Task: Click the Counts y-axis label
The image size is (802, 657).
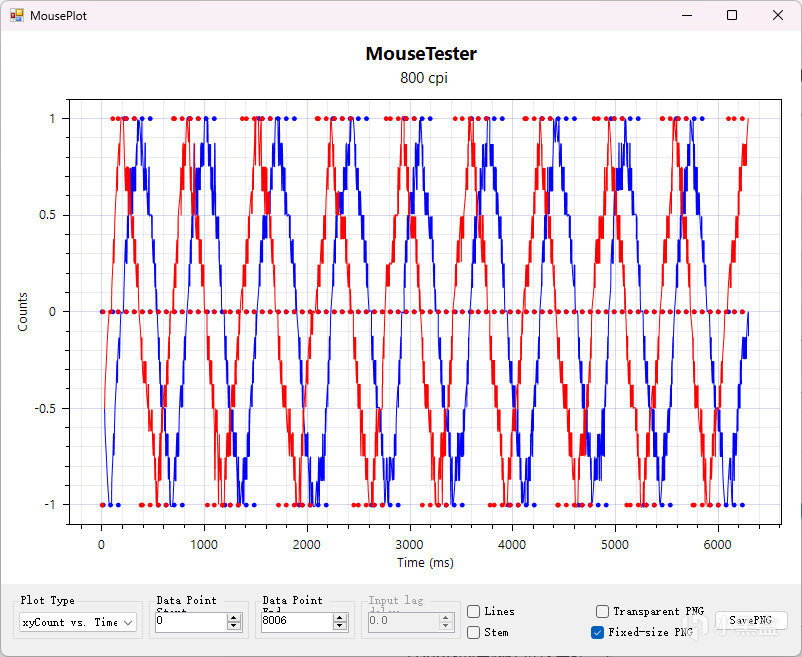Action: pos(23,312)
